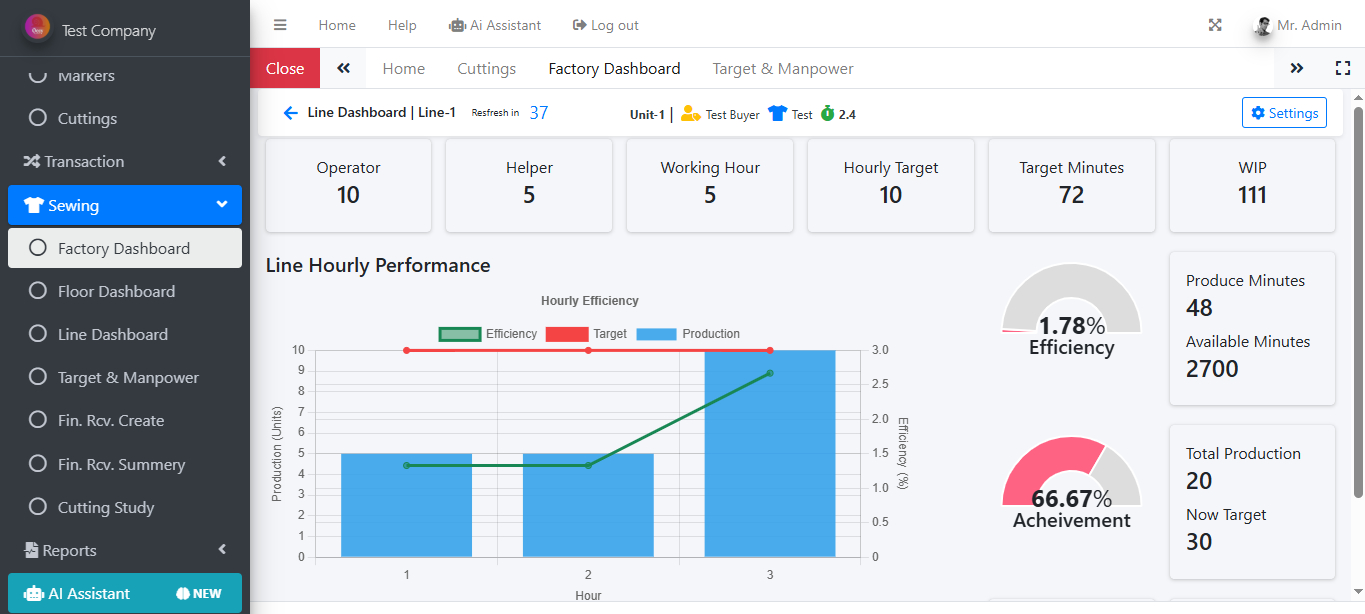Click the Sewing t-shirt icon in sidebar
The width and height of the screenshot is (1365, 614).
tap(34, 205)
